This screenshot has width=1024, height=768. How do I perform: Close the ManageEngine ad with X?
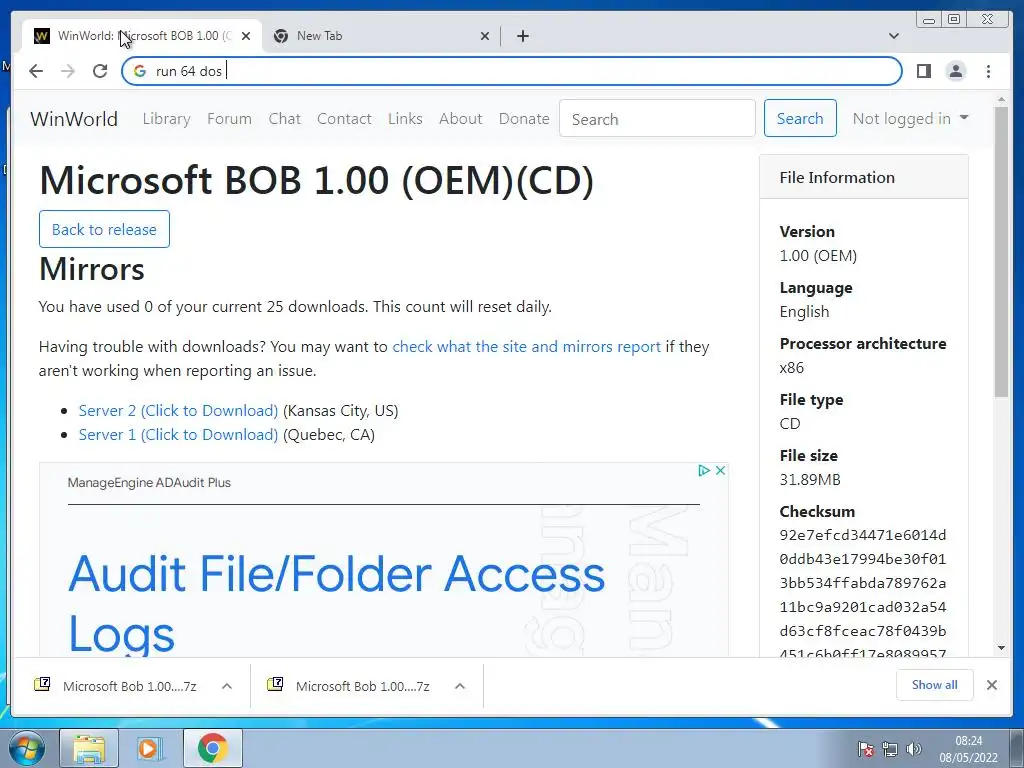pos(720,470)
